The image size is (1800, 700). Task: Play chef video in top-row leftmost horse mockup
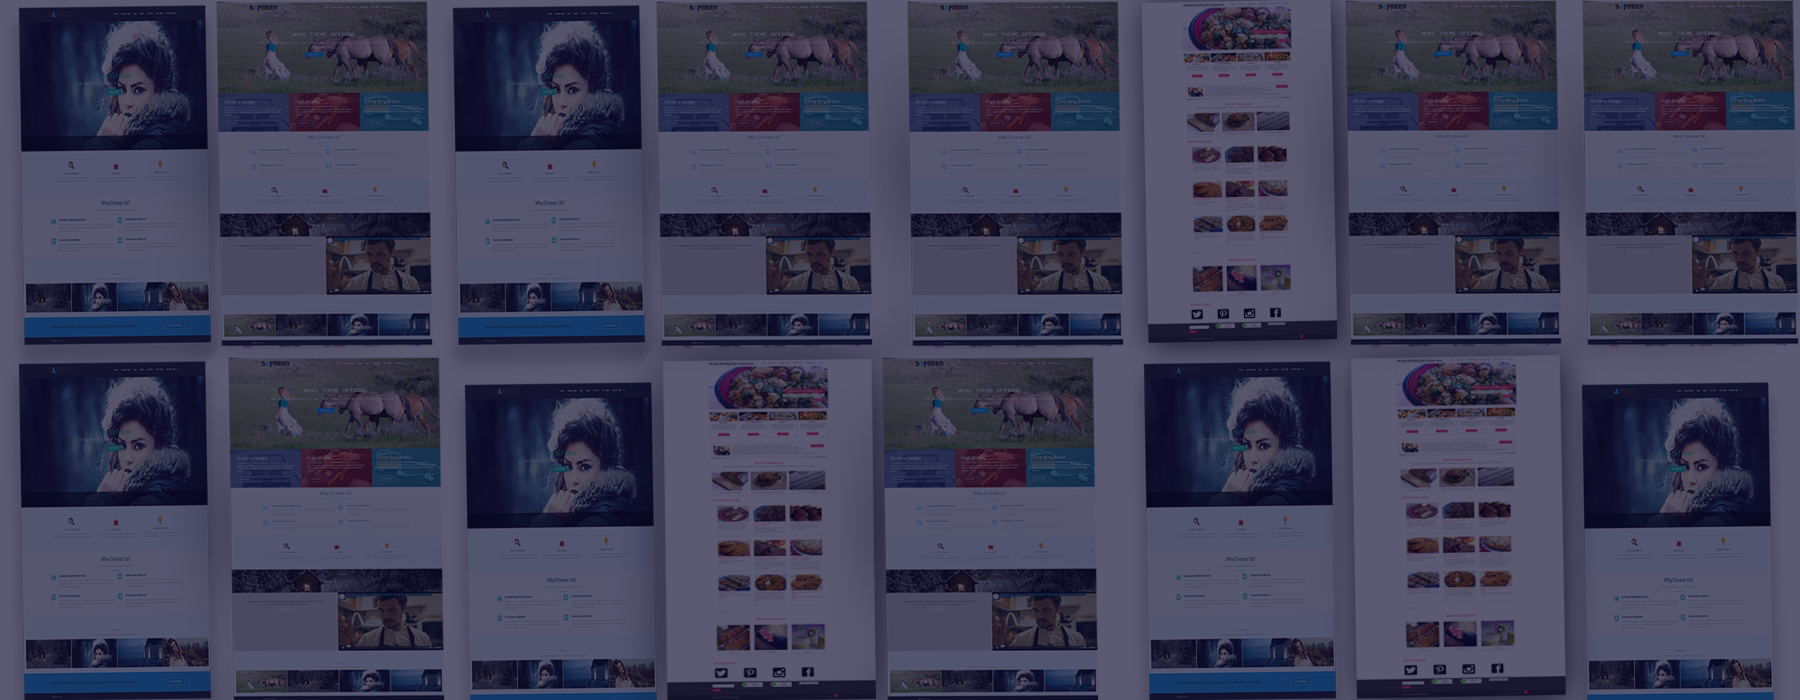tap(378, 265)
